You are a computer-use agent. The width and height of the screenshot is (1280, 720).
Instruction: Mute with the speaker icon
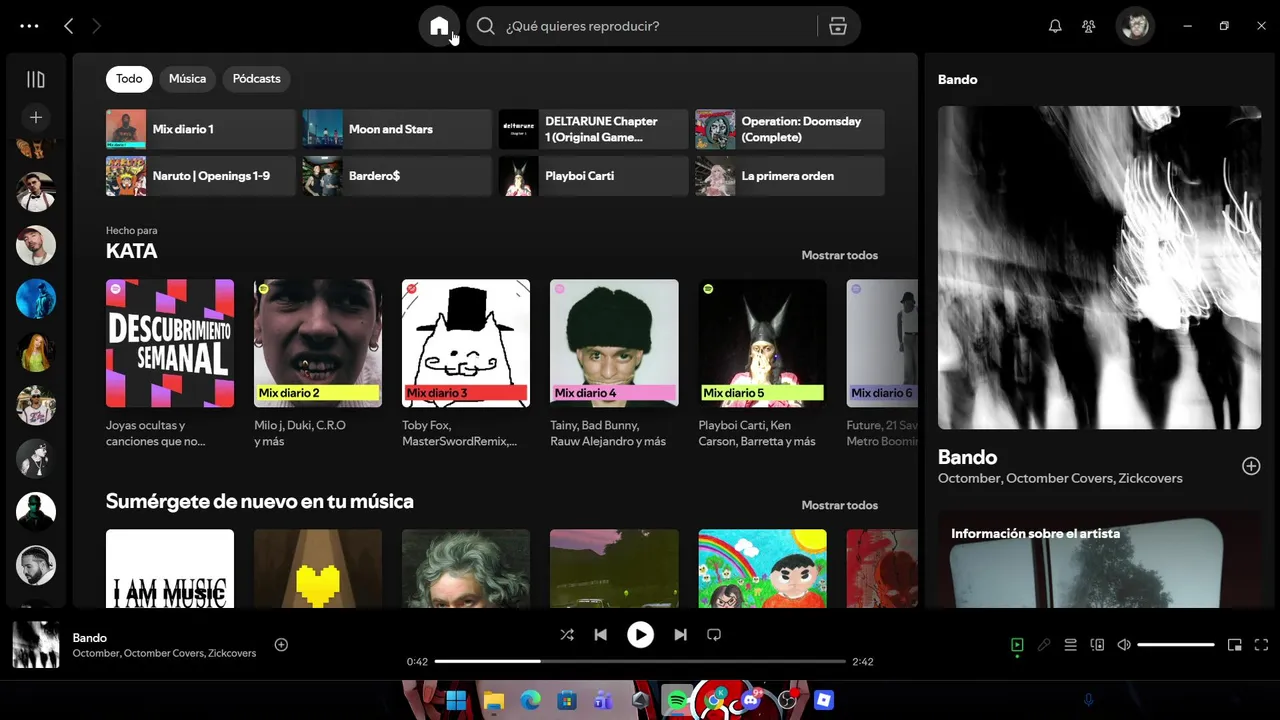(1124, 645)
